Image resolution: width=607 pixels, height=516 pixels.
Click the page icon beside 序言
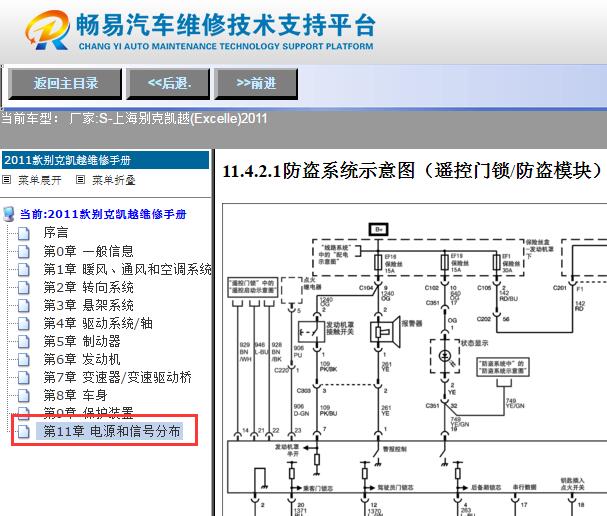click(x=24, y=233)
